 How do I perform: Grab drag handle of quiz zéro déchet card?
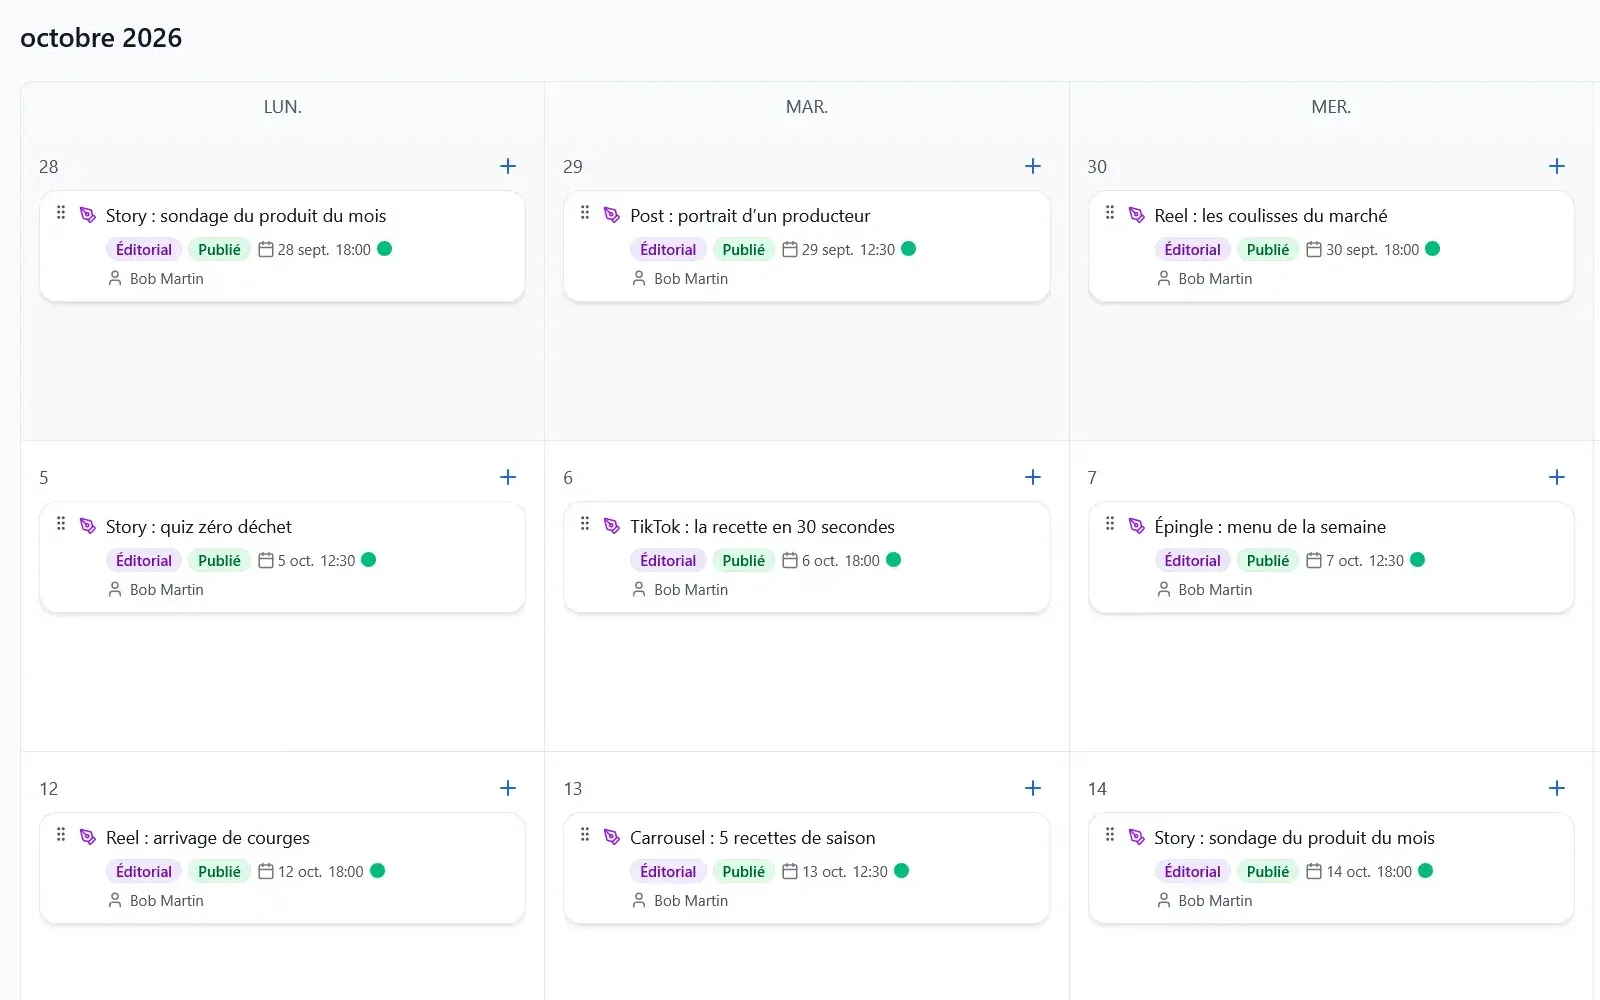[x=61, y=524]
